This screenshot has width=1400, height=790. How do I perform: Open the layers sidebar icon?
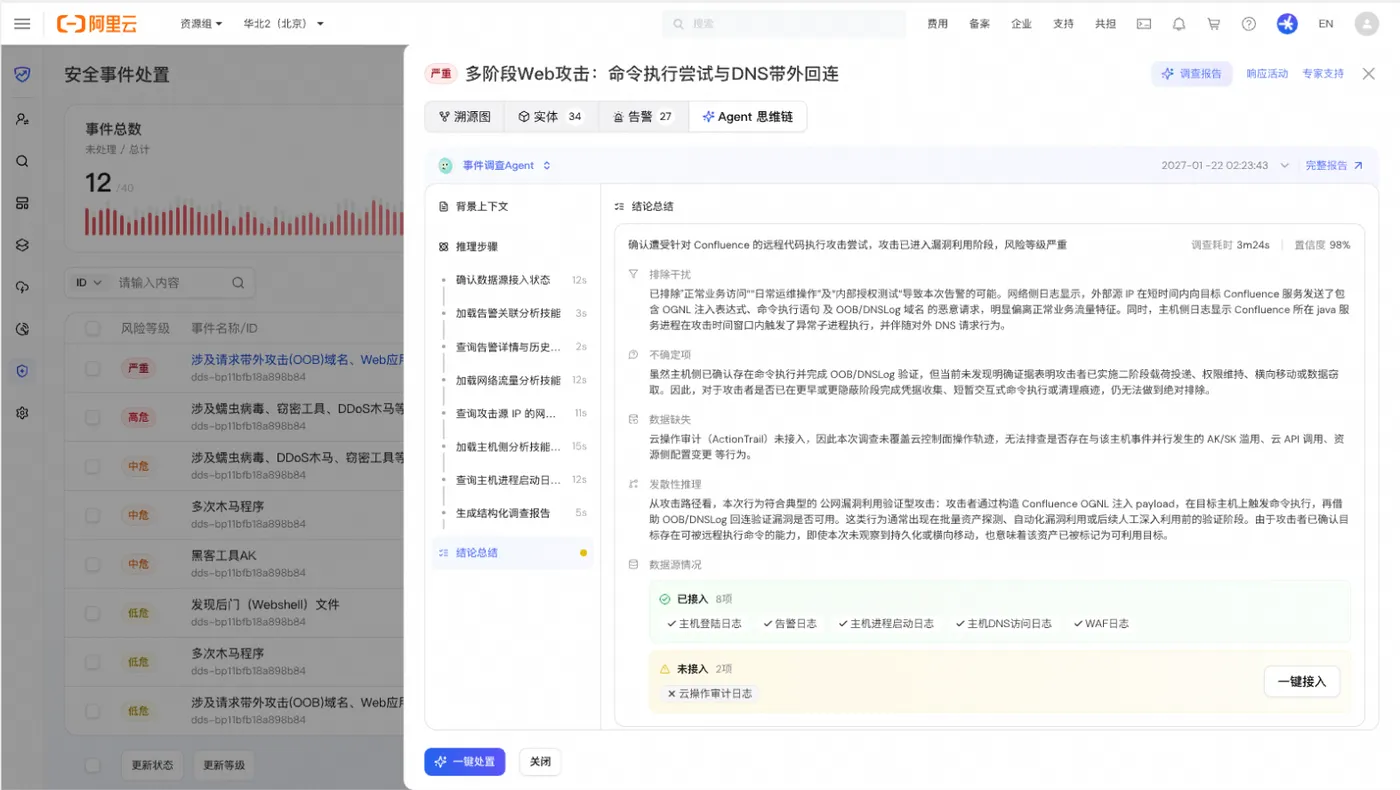[22, 245]
